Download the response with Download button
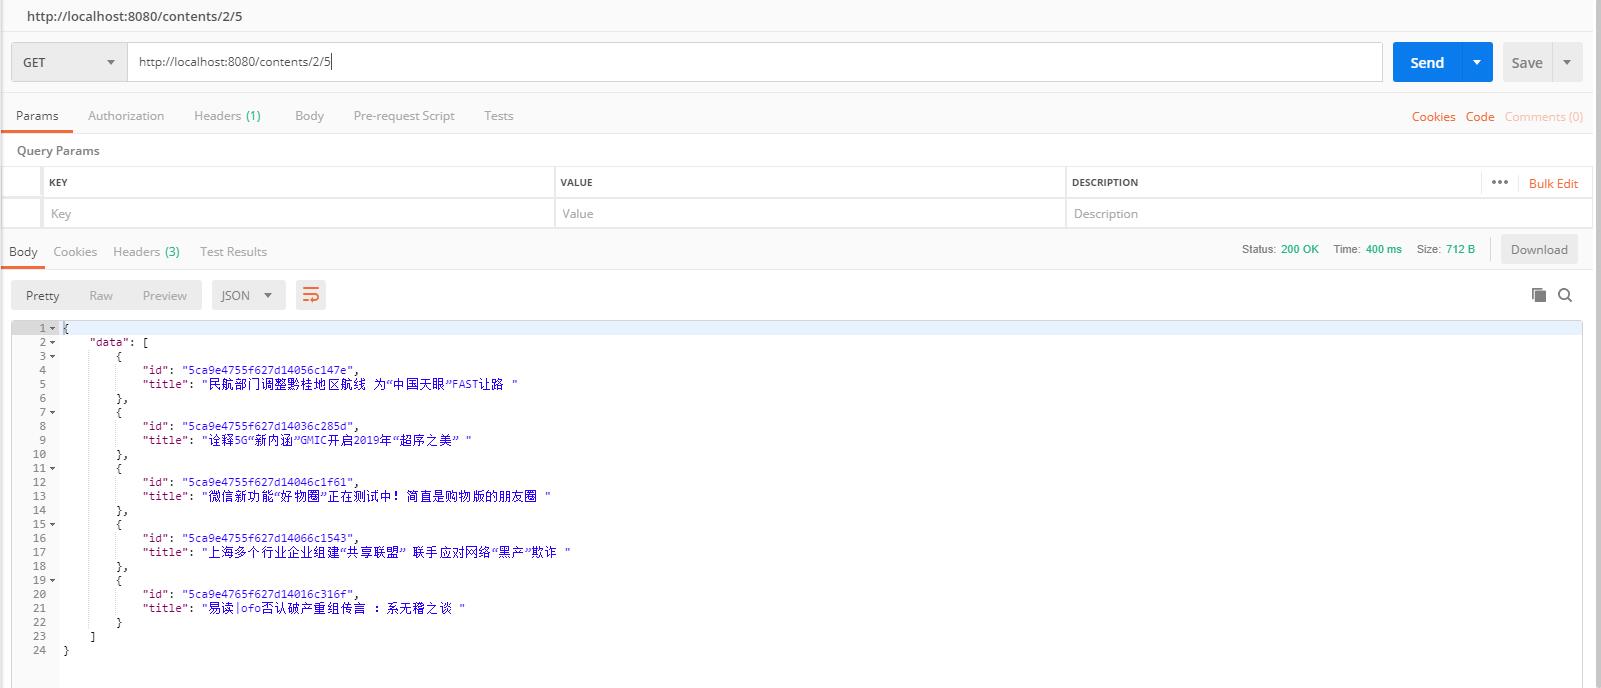The image size is (1601, 688). (1538, 250)
